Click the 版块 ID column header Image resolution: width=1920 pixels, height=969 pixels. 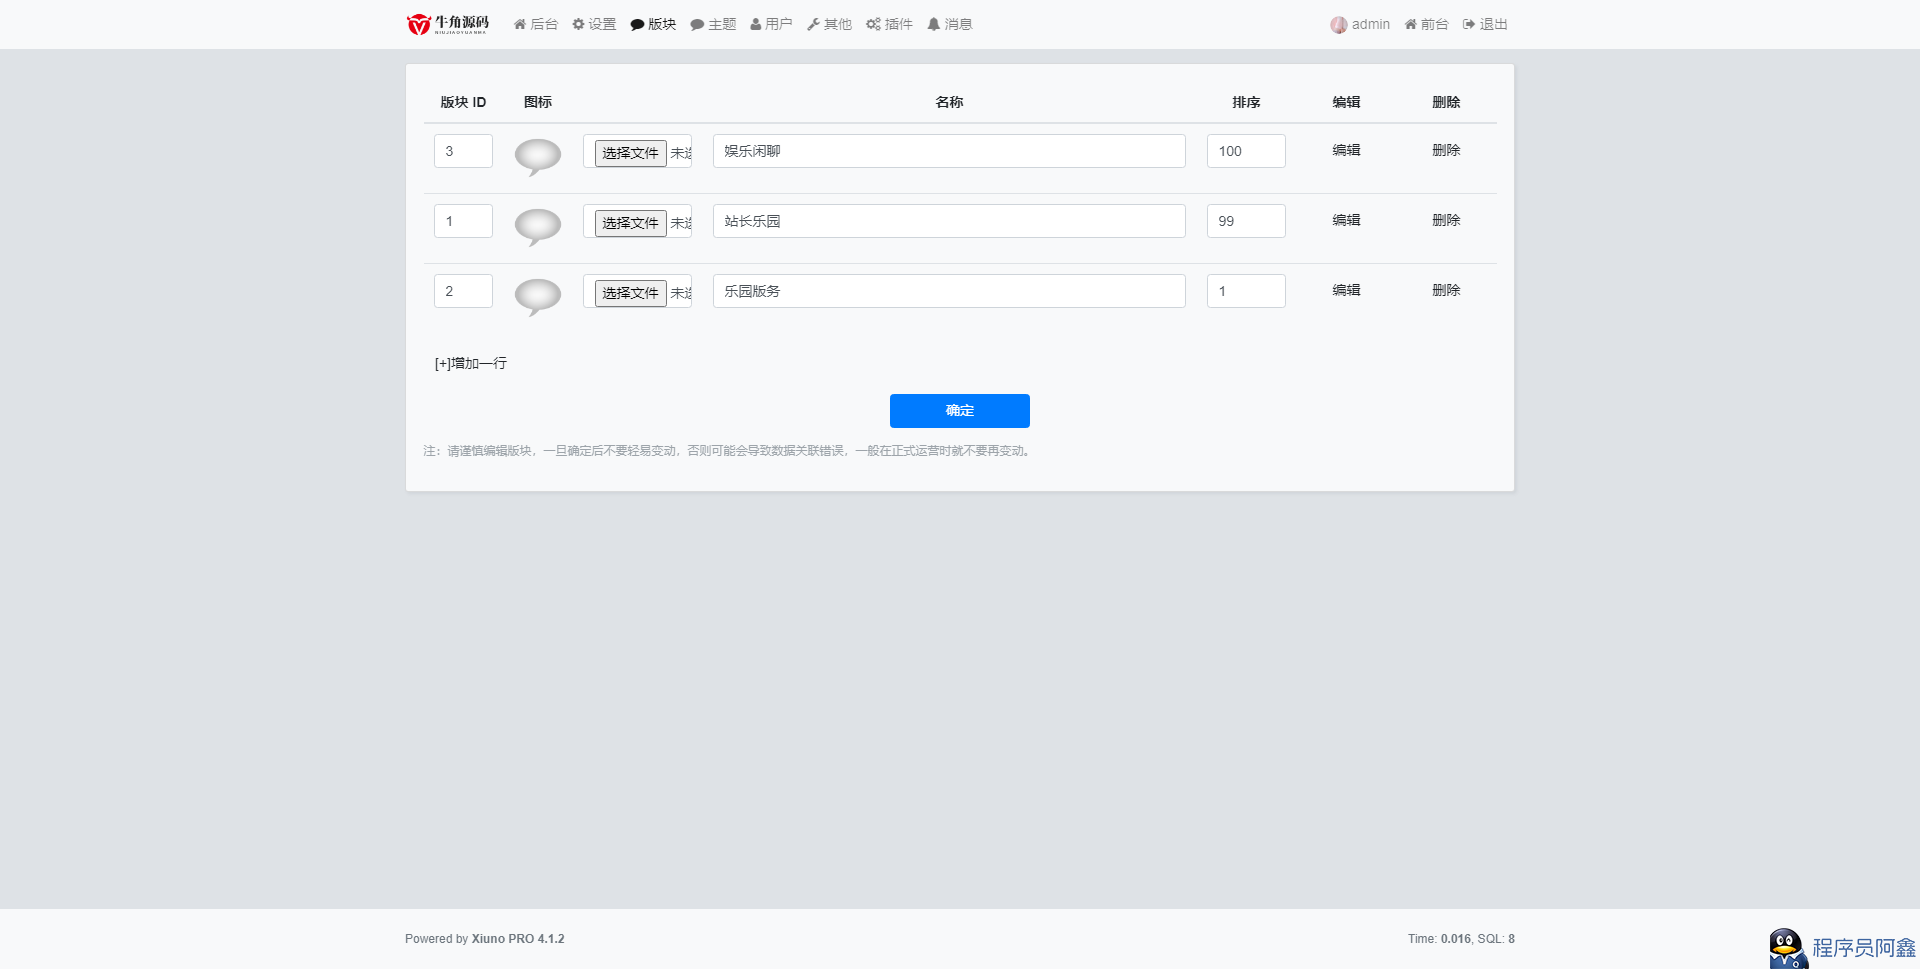[463, 102]
